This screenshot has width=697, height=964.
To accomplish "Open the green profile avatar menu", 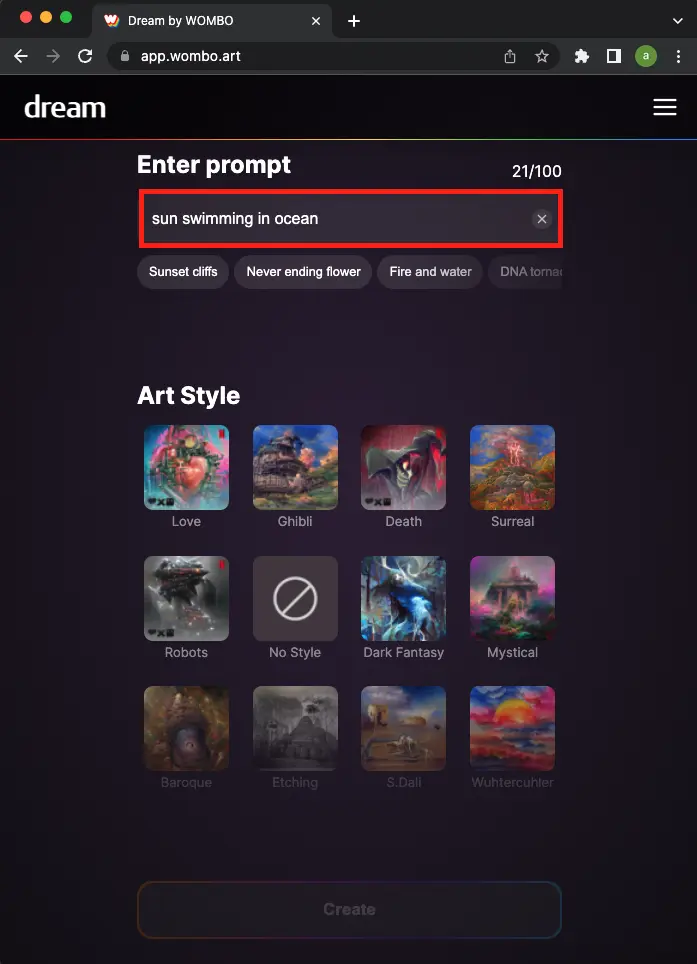I will pos(645,57).
